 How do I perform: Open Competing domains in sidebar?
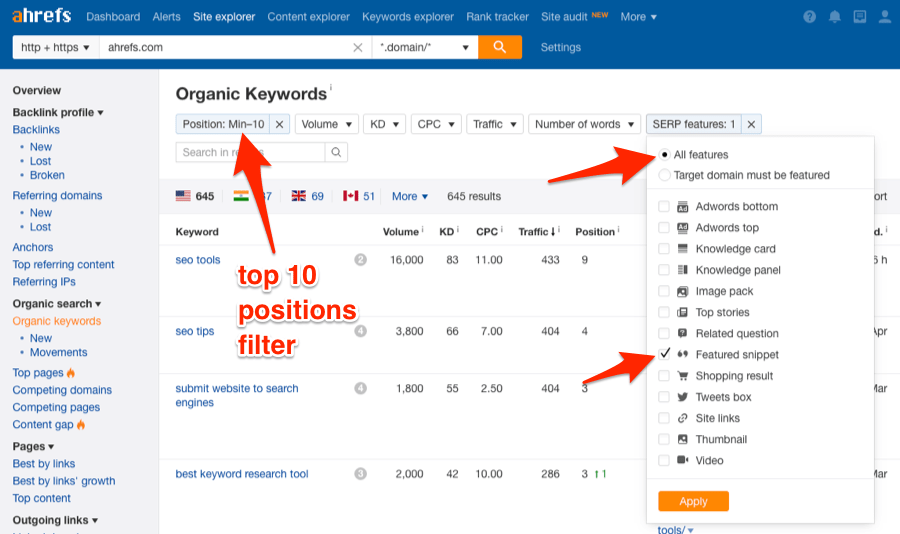[62, 390]
